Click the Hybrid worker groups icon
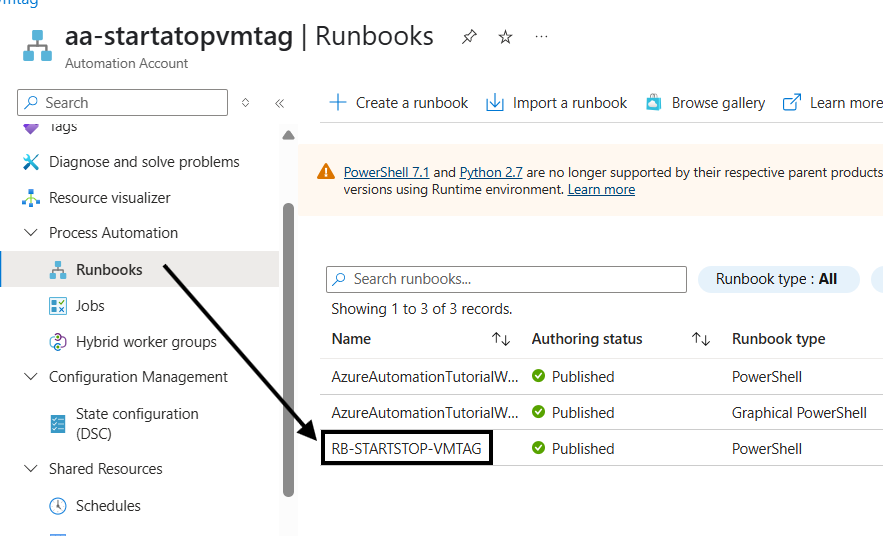883x536 pixels. pyautogui.click(x=58, y=342)
